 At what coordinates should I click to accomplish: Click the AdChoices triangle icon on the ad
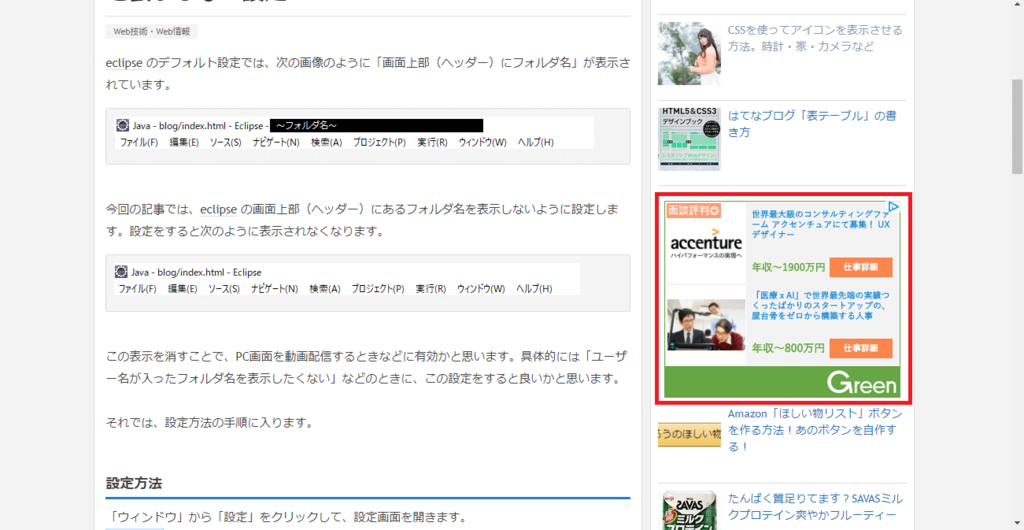[894, 208]
